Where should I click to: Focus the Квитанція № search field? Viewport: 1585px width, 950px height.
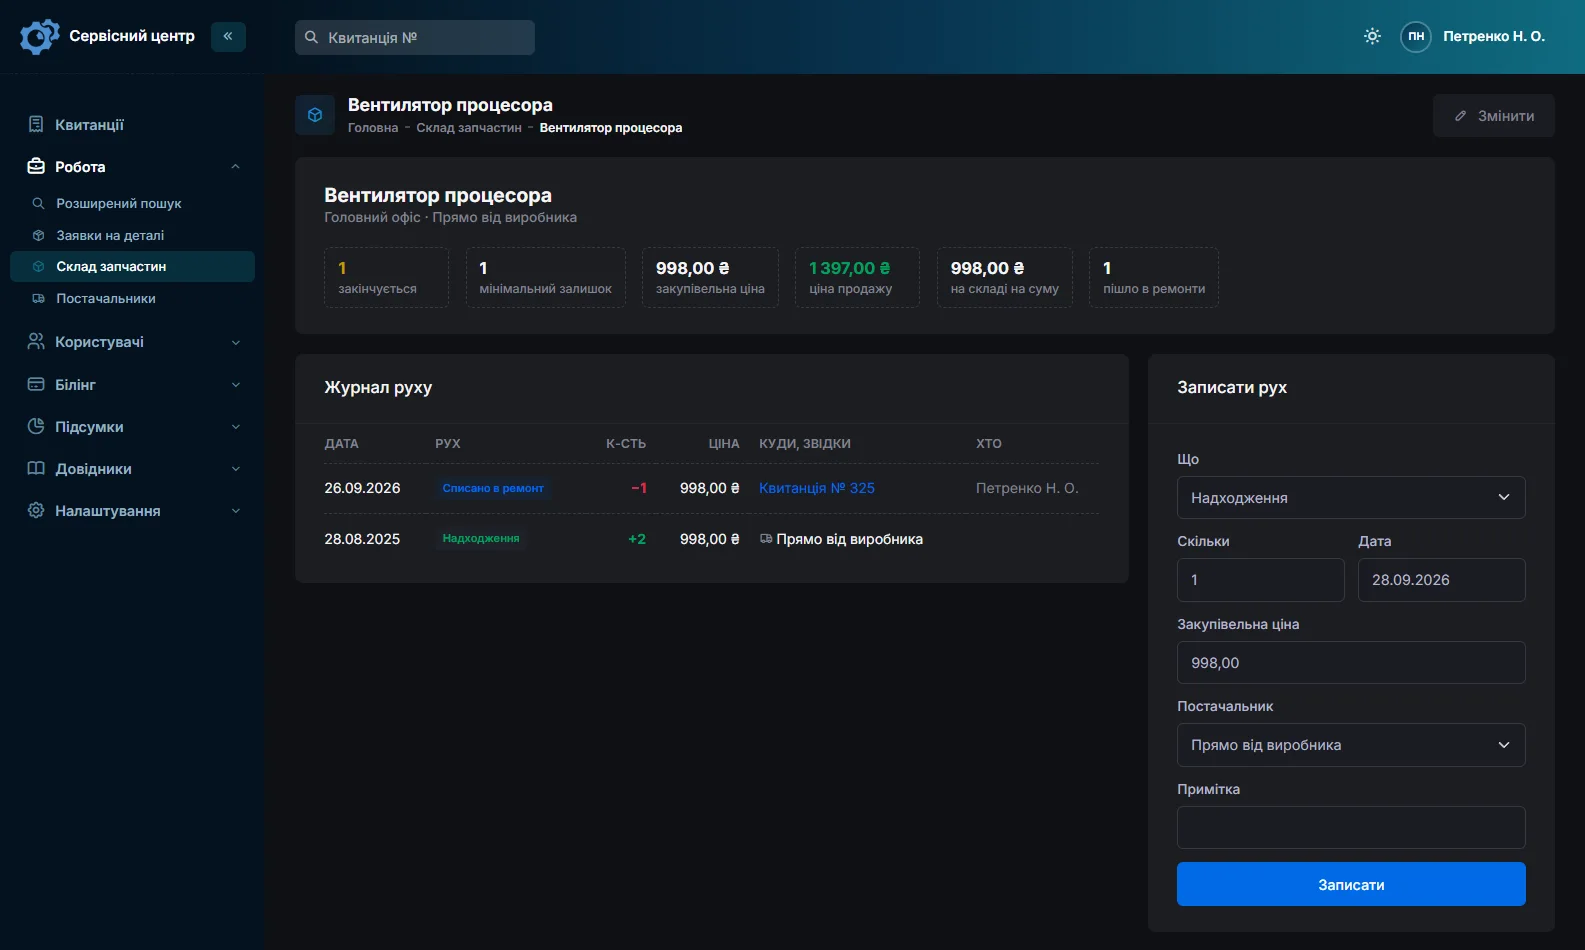point(415,37)
